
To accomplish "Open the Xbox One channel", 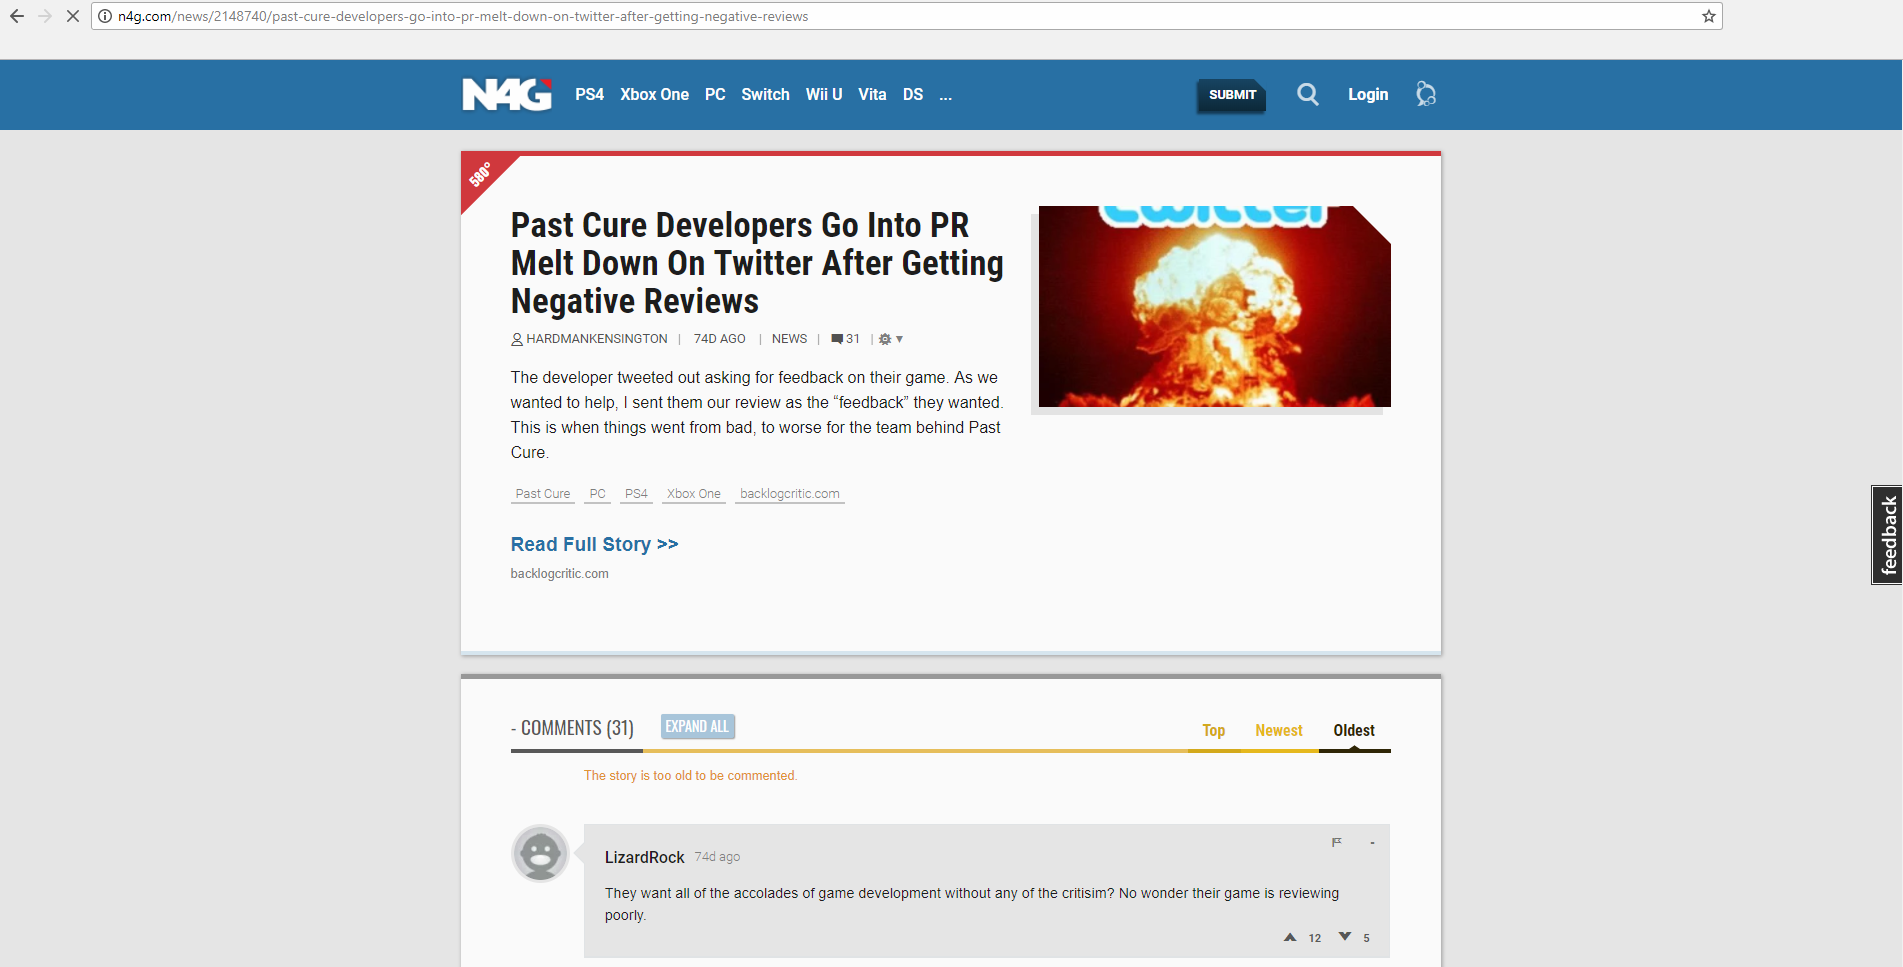I will [x=654, y=94].
